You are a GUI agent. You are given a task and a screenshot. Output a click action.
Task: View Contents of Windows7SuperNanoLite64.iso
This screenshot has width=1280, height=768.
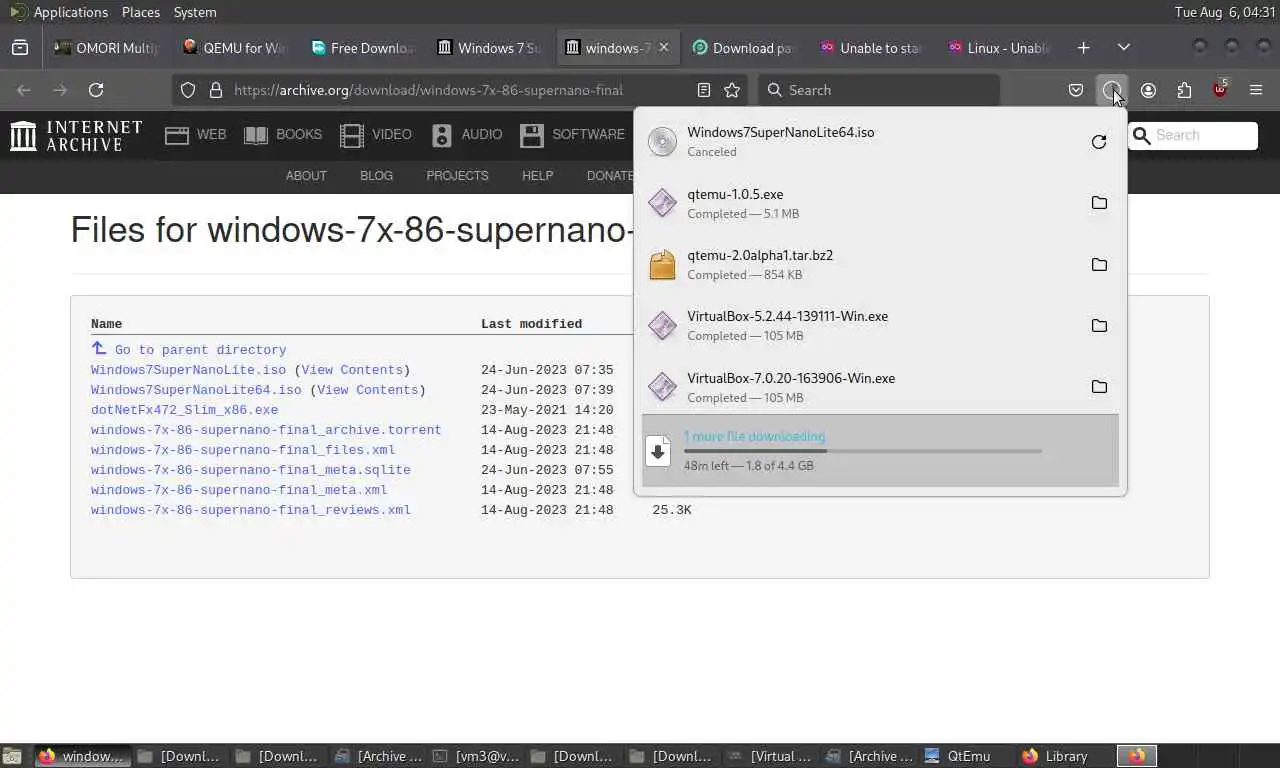tap(367, 390)
